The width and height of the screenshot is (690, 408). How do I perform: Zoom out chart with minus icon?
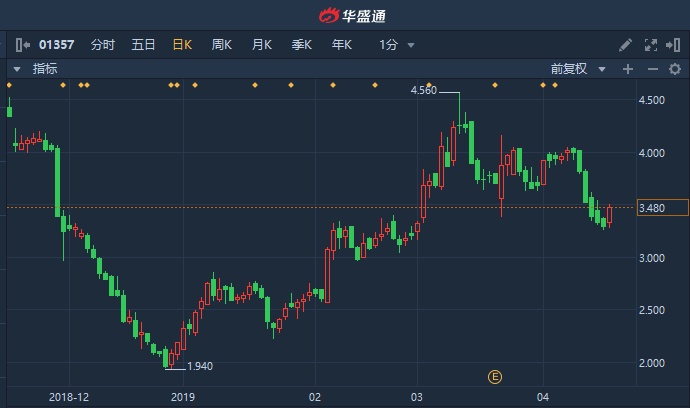[651, 69]
